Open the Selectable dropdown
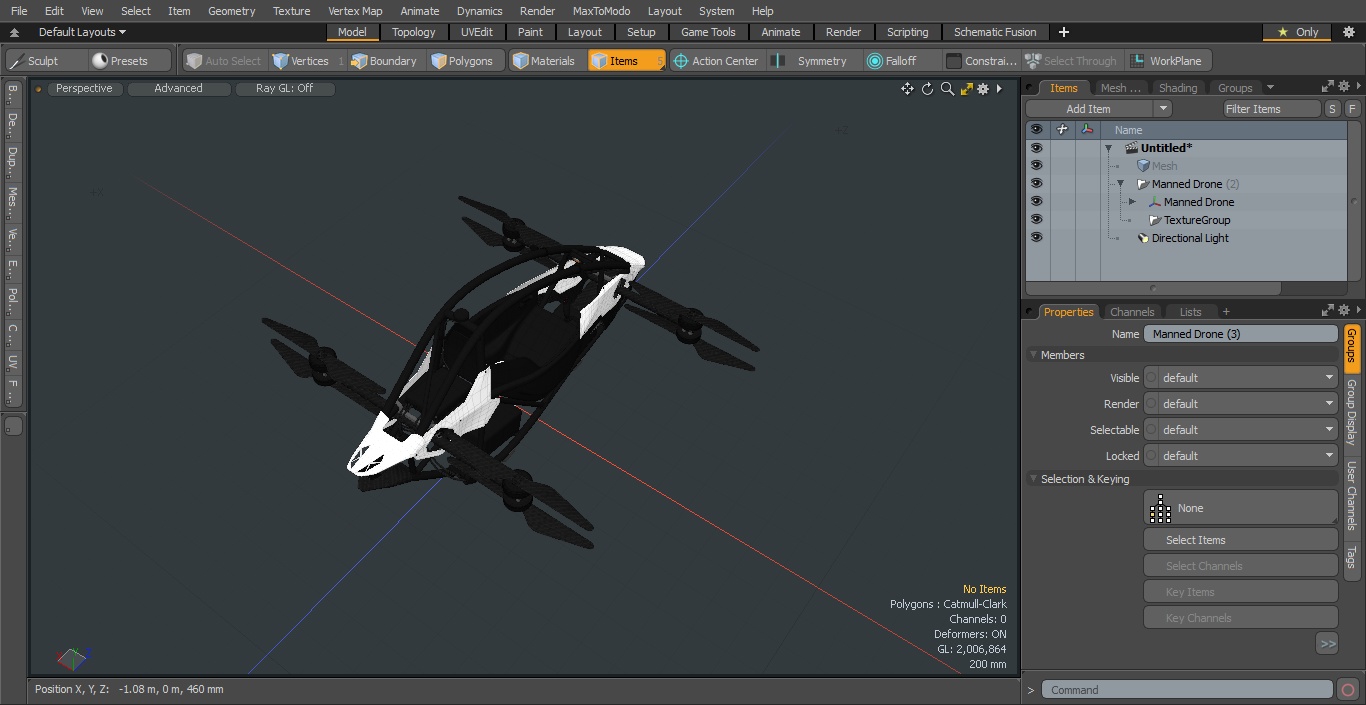Screen dimensions: 1366x705 coord(1240,430)
